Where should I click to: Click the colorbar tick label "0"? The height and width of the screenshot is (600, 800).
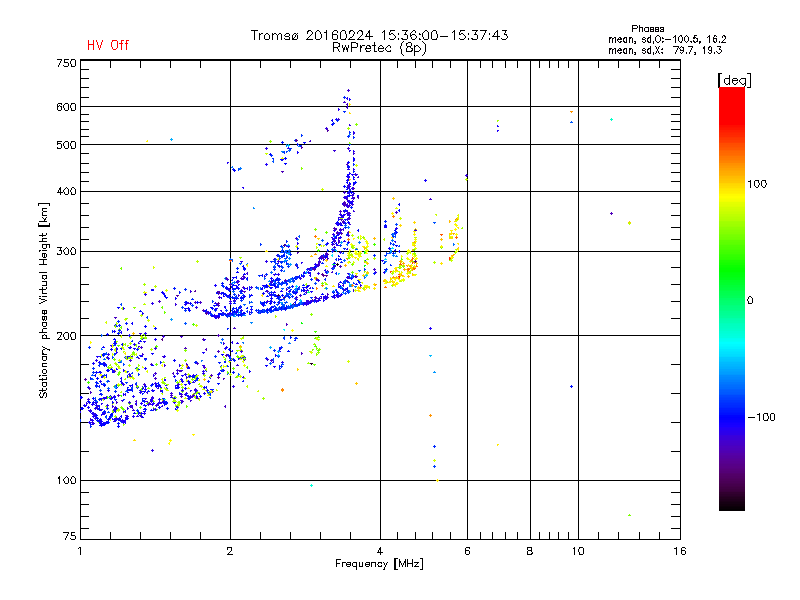tap(750, 301)
